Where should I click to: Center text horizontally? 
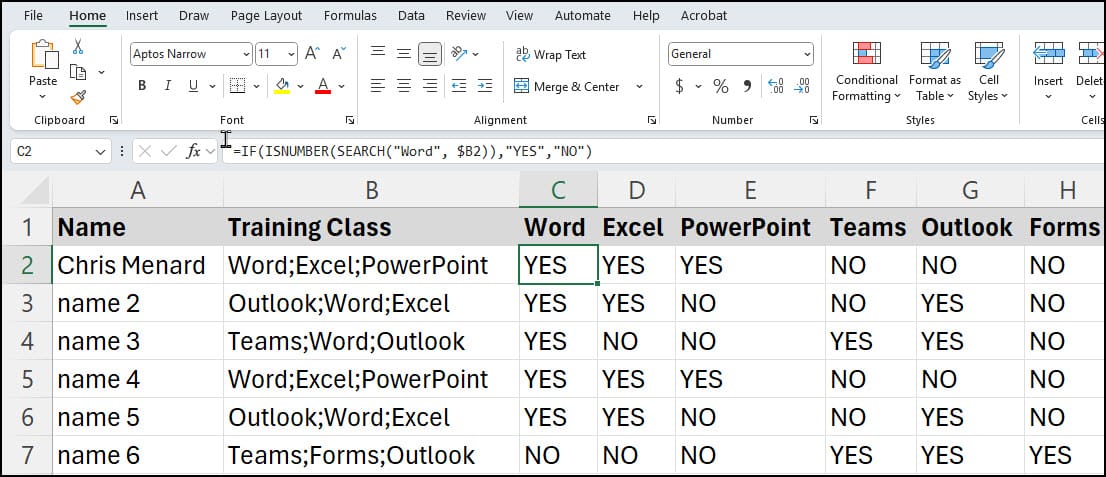(403, 86)
